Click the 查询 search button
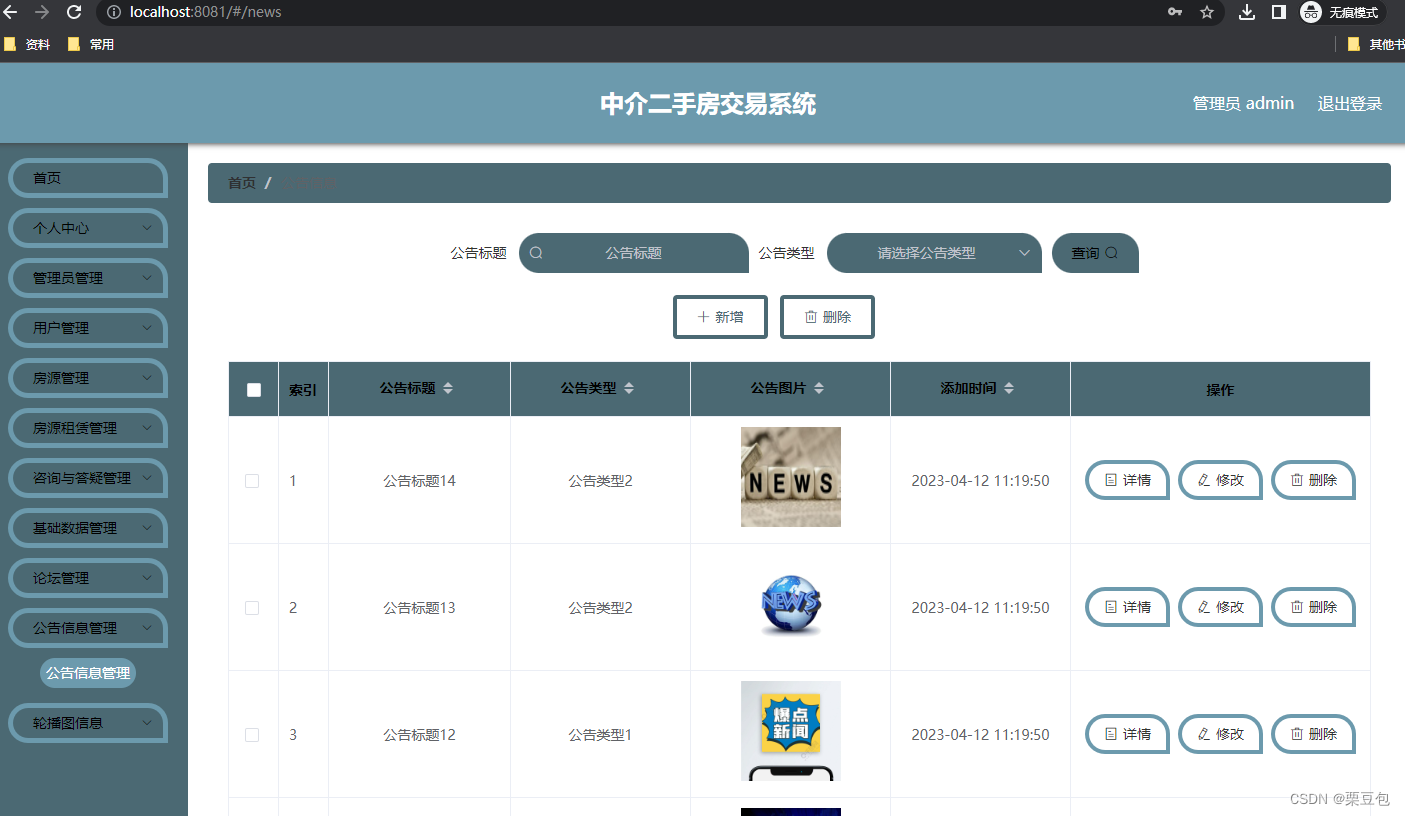Viewport: 1405px width, 816px height. 1095,253
